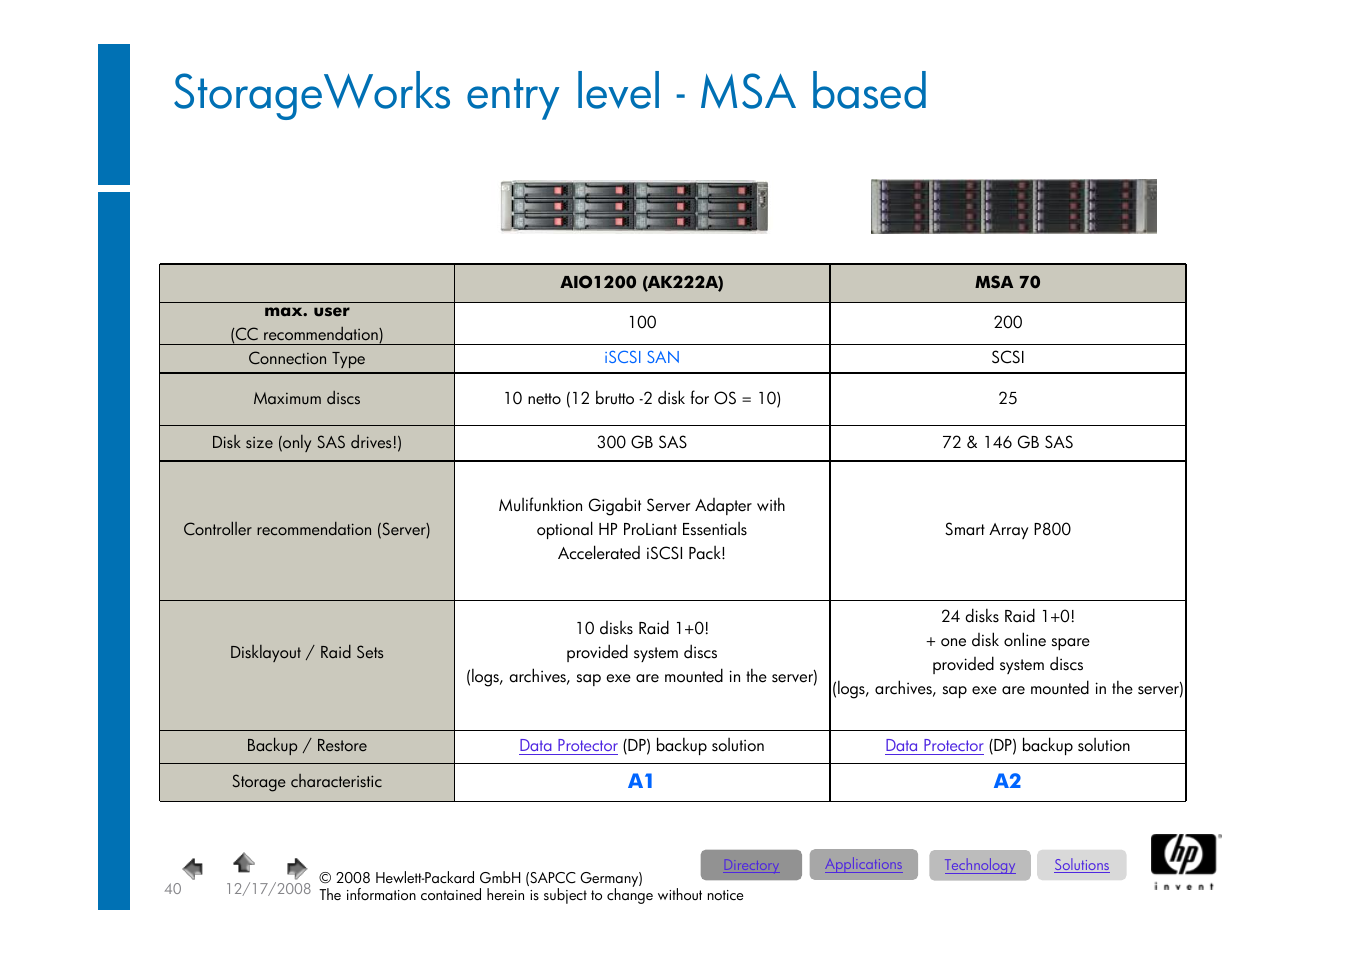1350x954 pixels.
Task: Click the AIO1200 storage device image
Action: 634,206
